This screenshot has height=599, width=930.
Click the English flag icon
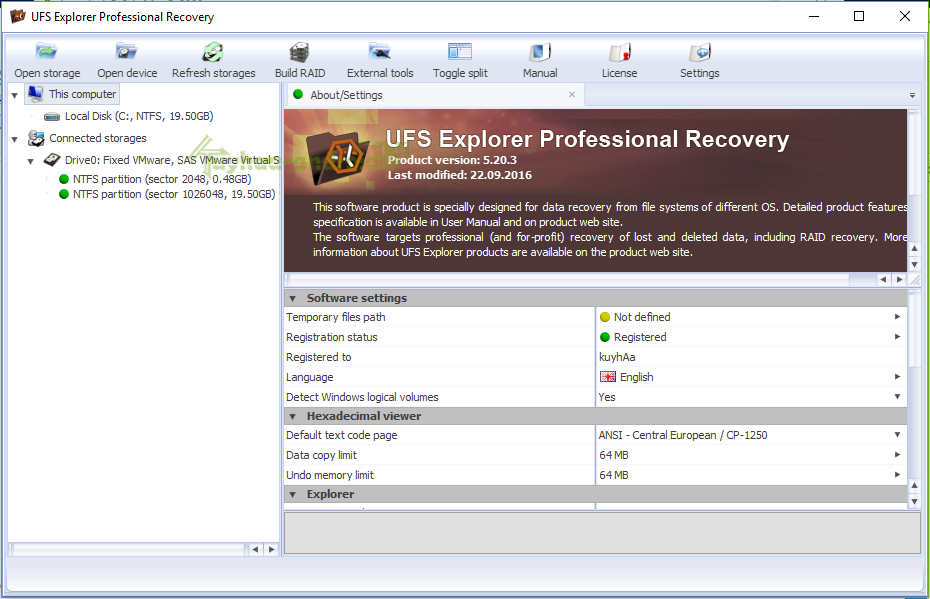(x=608, y=377)
